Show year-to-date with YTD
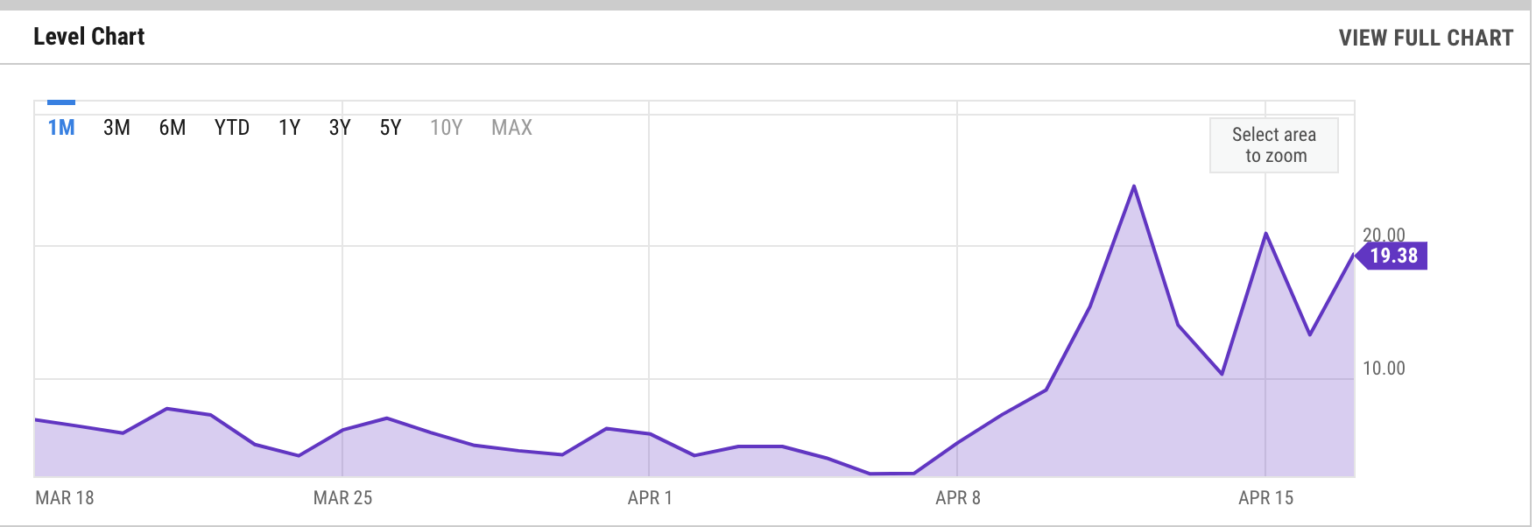 pyautogui.click(x=232, y=128)
